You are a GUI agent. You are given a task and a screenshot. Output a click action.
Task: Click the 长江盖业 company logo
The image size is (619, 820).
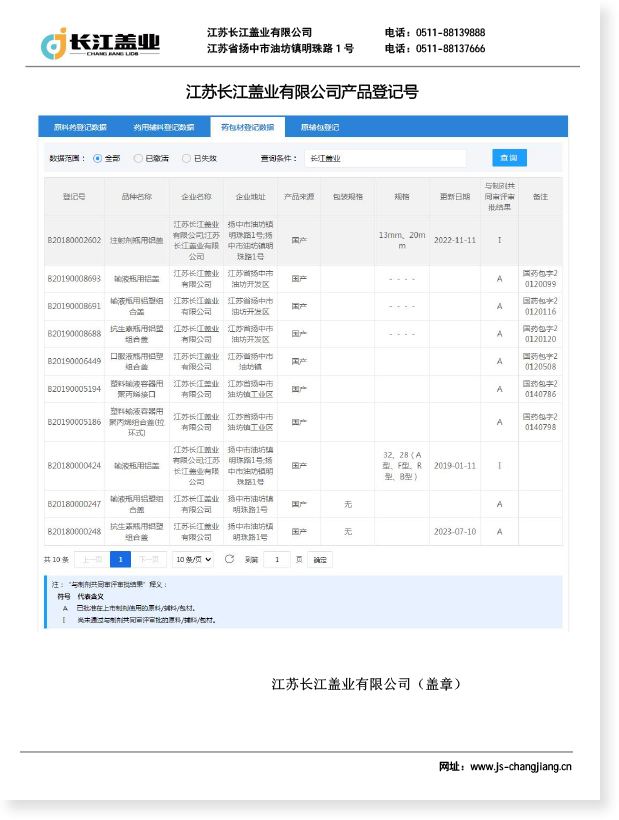click(100, 43)
